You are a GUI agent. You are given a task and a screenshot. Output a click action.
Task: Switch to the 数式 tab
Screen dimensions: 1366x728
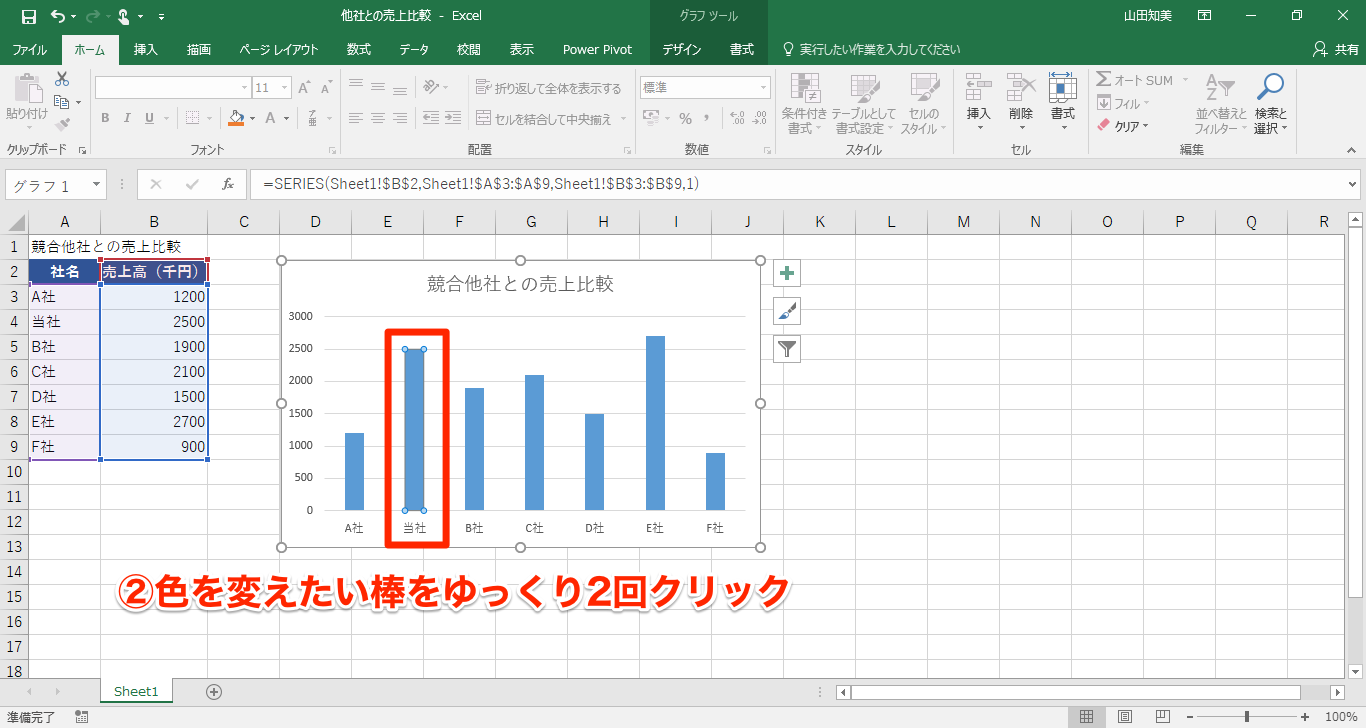point(359,50)
